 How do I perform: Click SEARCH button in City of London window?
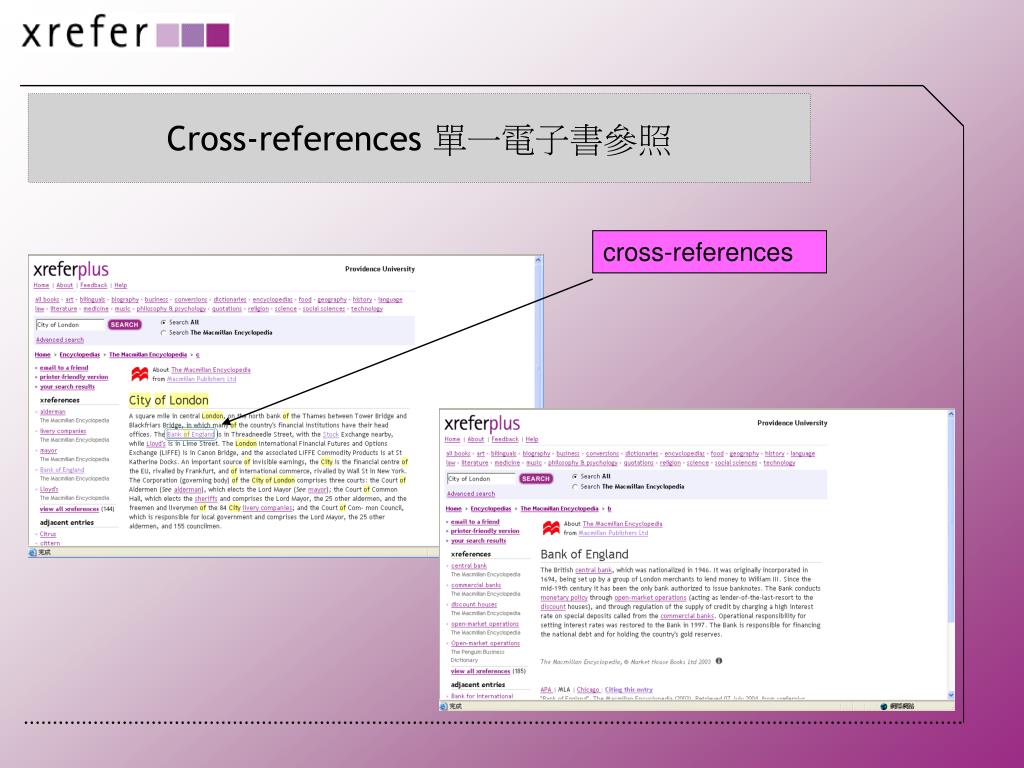click(124, 325)
